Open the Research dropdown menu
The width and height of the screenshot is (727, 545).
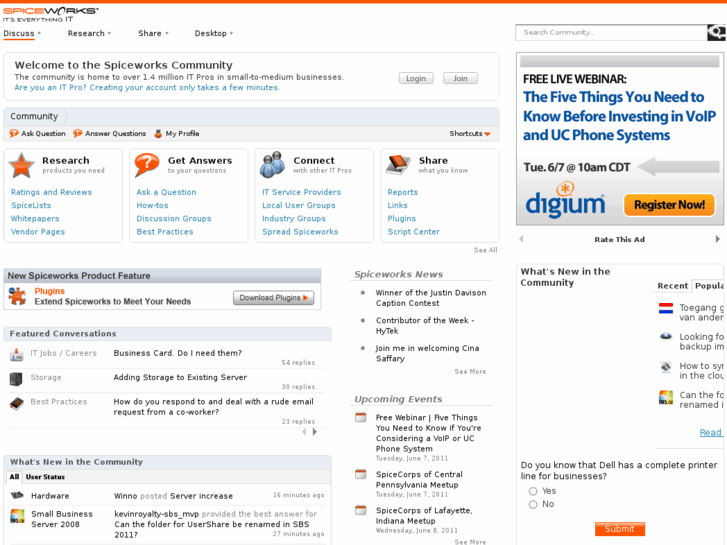pyautogui.click(x=89, y=33)
